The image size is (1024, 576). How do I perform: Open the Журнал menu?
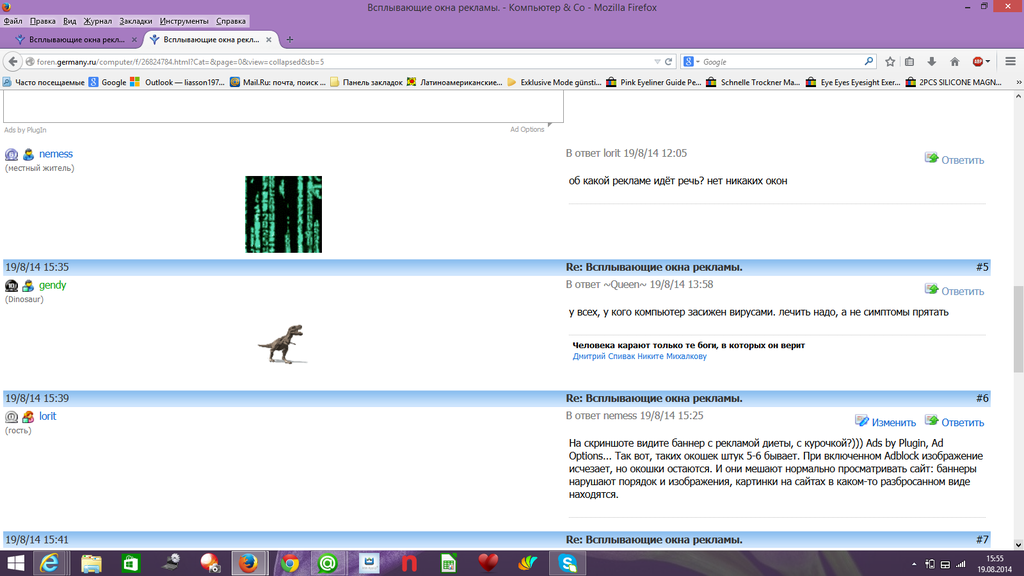click(x=97, y=21)
